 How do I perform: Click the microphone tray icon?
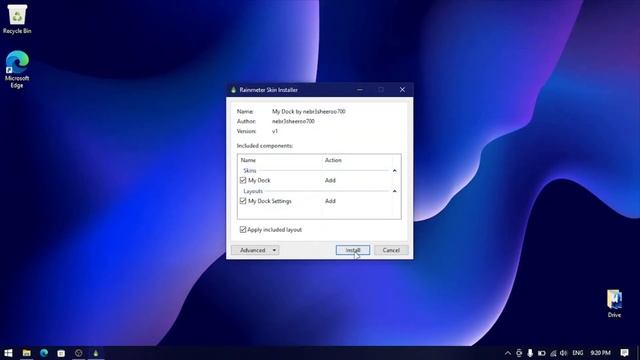(x=530, y=353)
